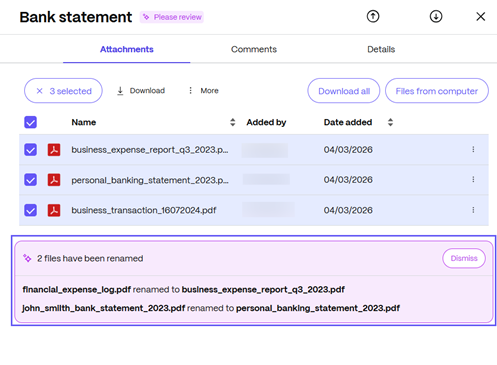
Task: Open personal_banking_statement_2023 file name
Action: coord(150,180)
